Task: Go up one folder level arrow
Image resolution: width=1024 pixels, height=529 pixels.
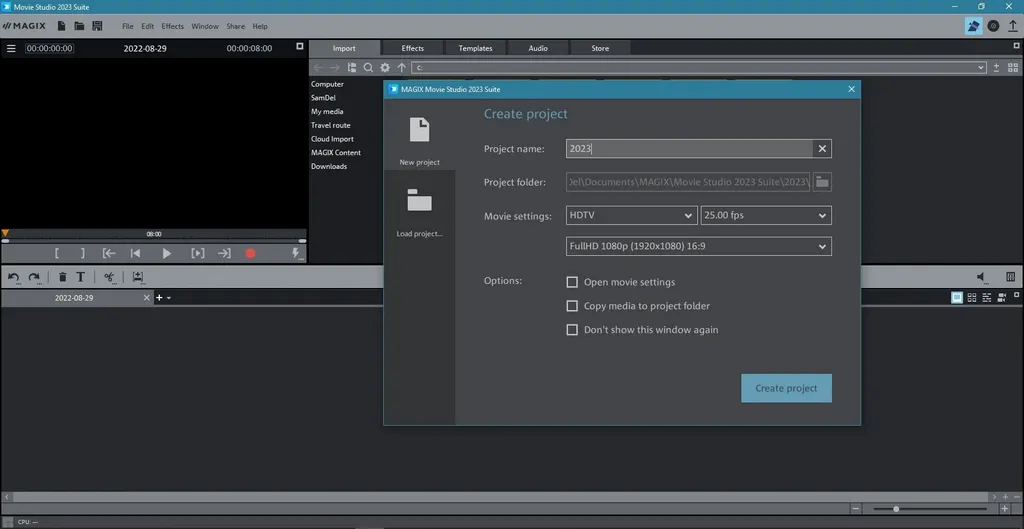Action: (402, 68)
